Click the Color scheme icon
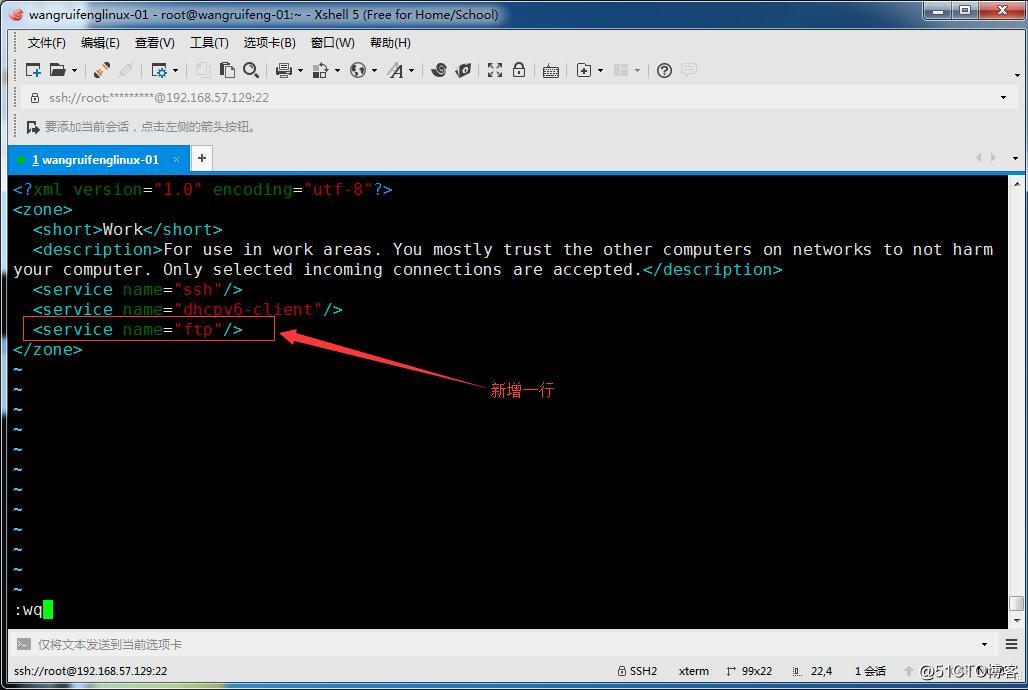The image size is (1028, 690). (x=320, y=70)
